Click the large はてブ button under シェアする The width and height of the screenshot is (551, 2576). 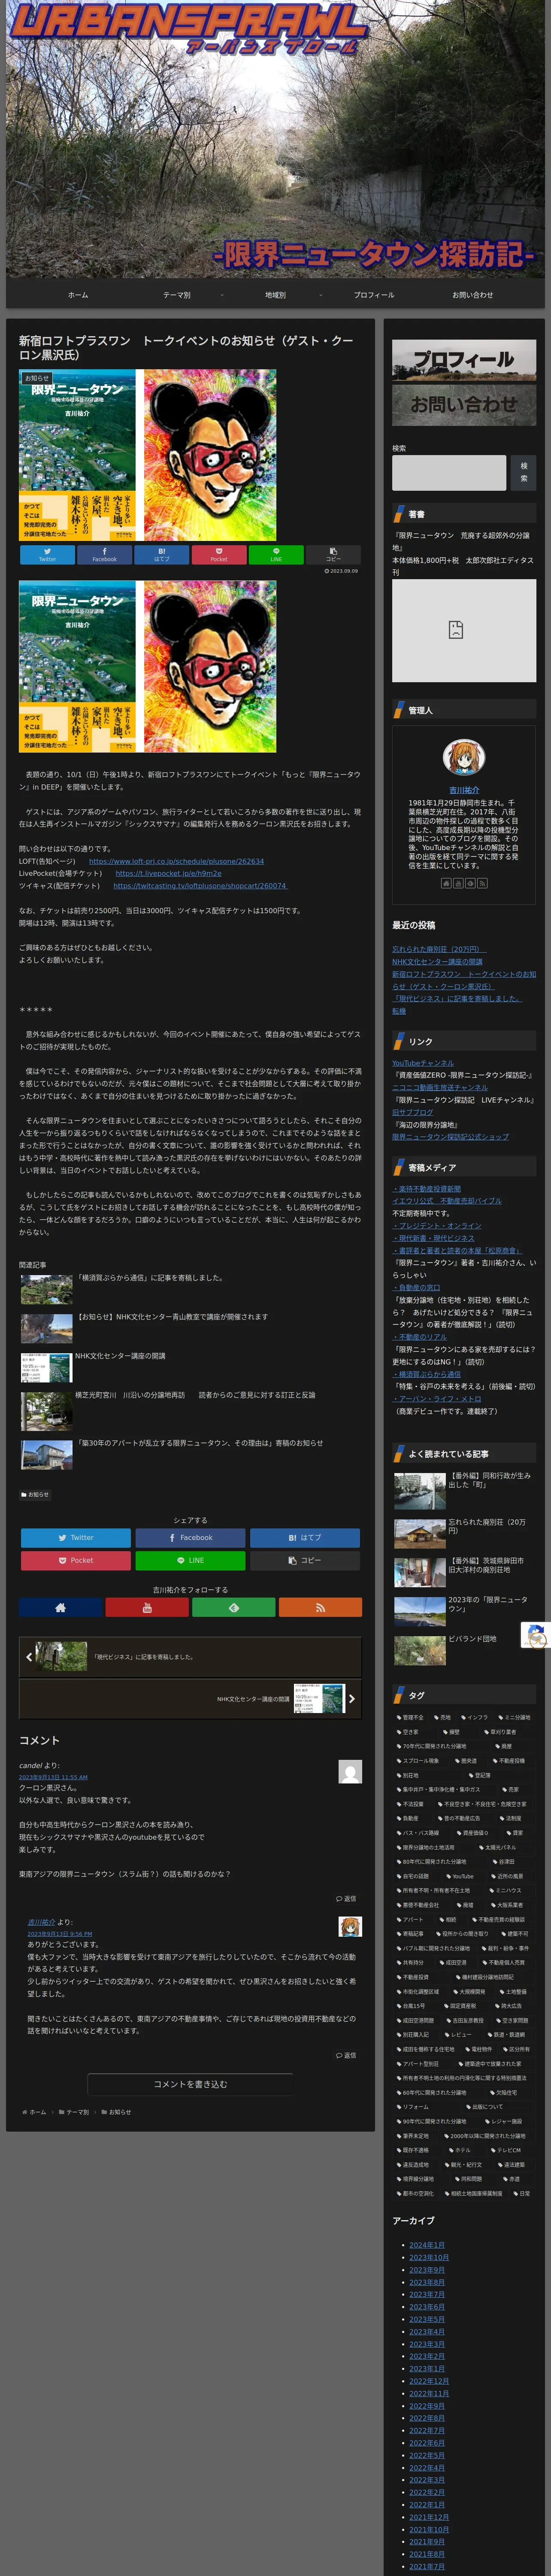point(305,1537)
